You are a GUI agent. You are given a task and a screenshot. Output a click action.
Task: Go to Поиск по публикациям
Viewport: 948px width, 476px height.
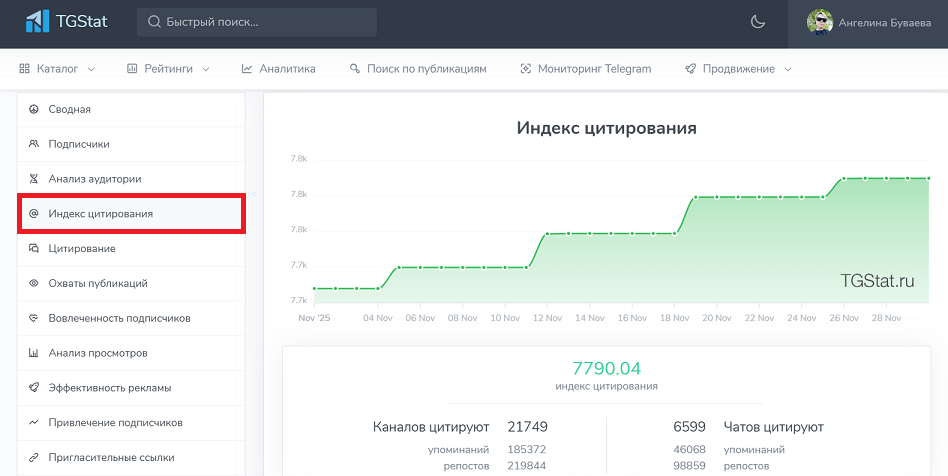[x=418, y=69]
